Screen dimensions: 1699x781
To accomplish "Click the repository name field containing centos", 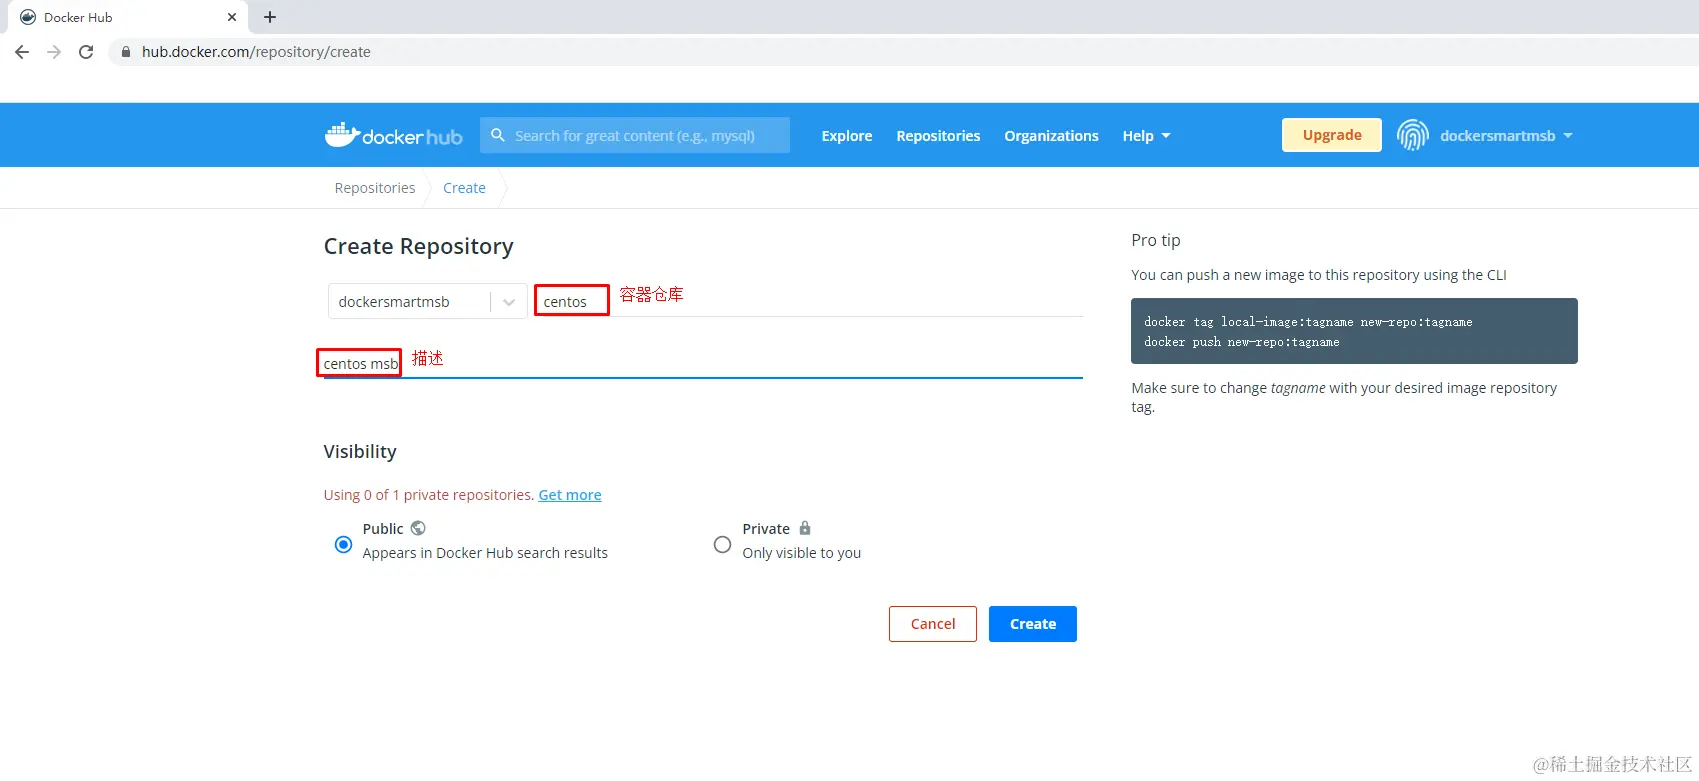I will click(808, 301).
